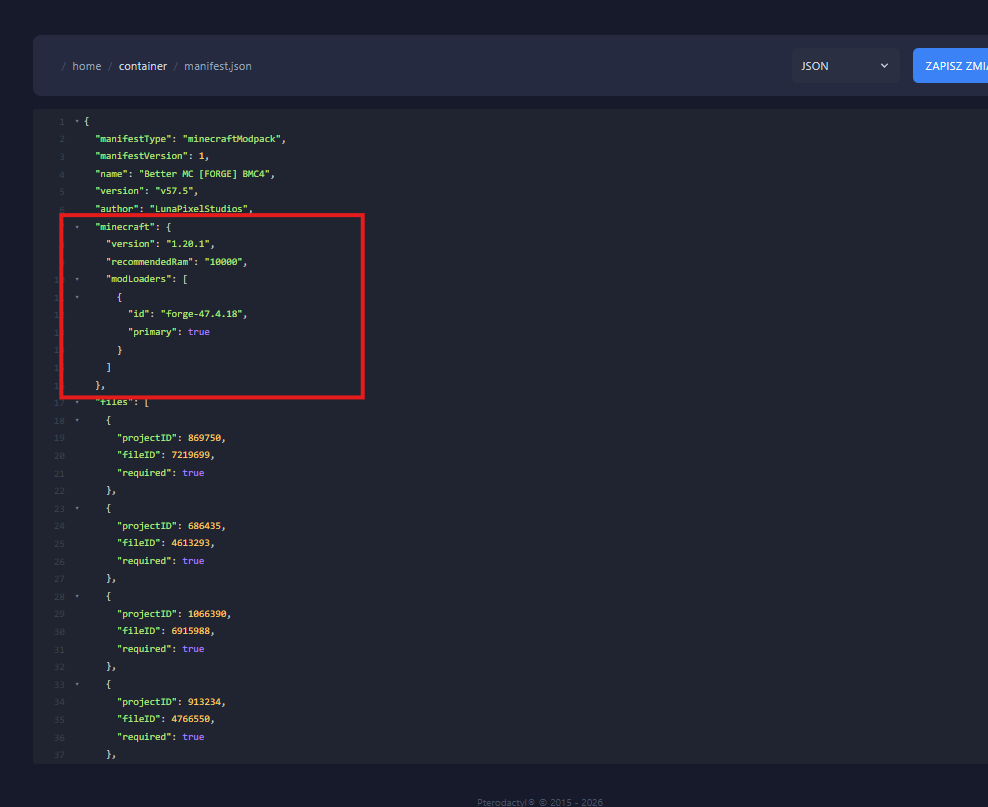Click the projectID value 913234
Image resolution: width=988 pixels, height=807 pixels.
204,701
